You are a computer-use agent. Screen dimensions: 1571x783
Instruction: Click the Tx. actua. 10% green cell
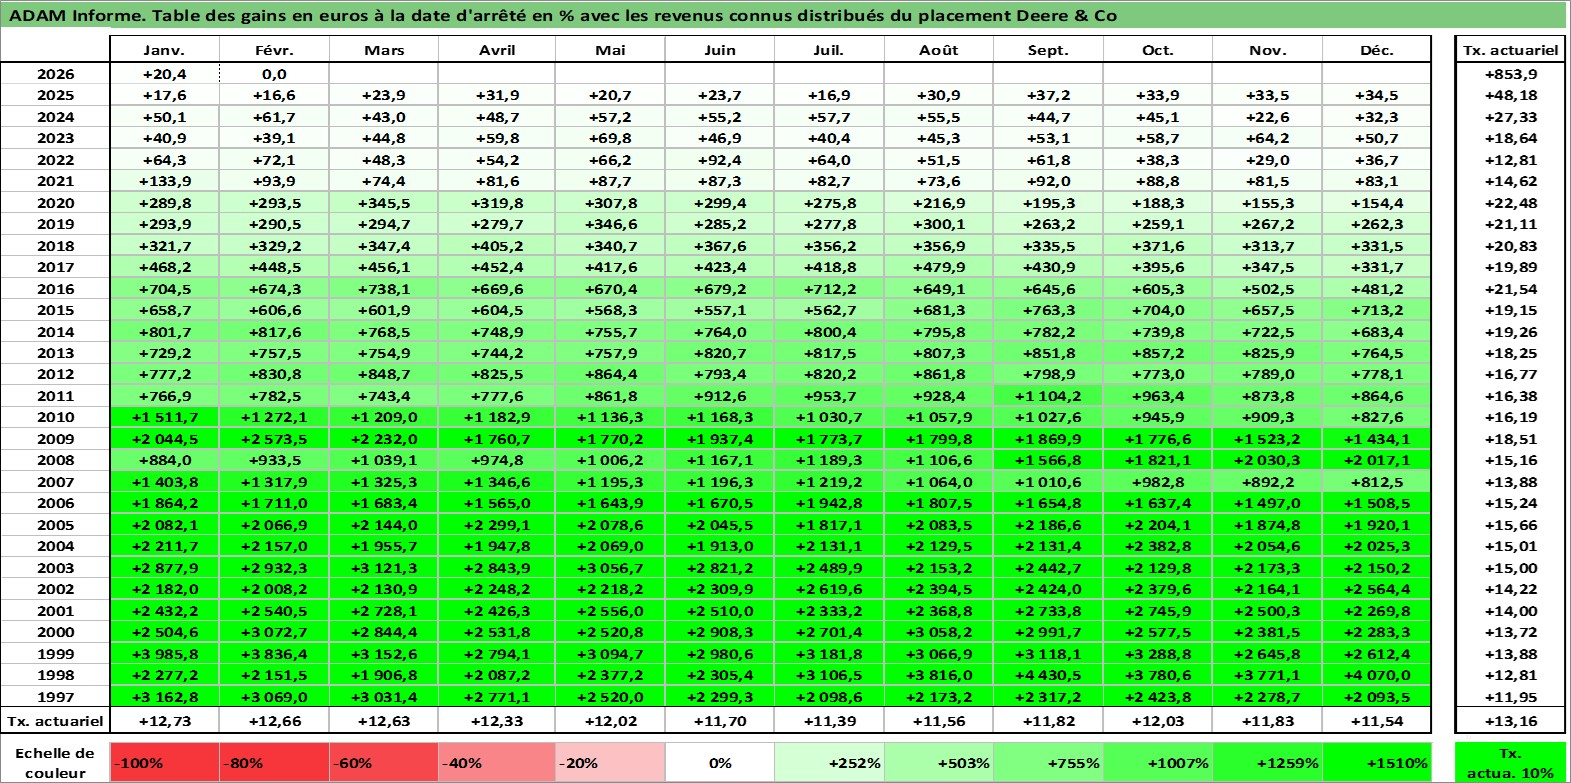[x=1511, y=762]
